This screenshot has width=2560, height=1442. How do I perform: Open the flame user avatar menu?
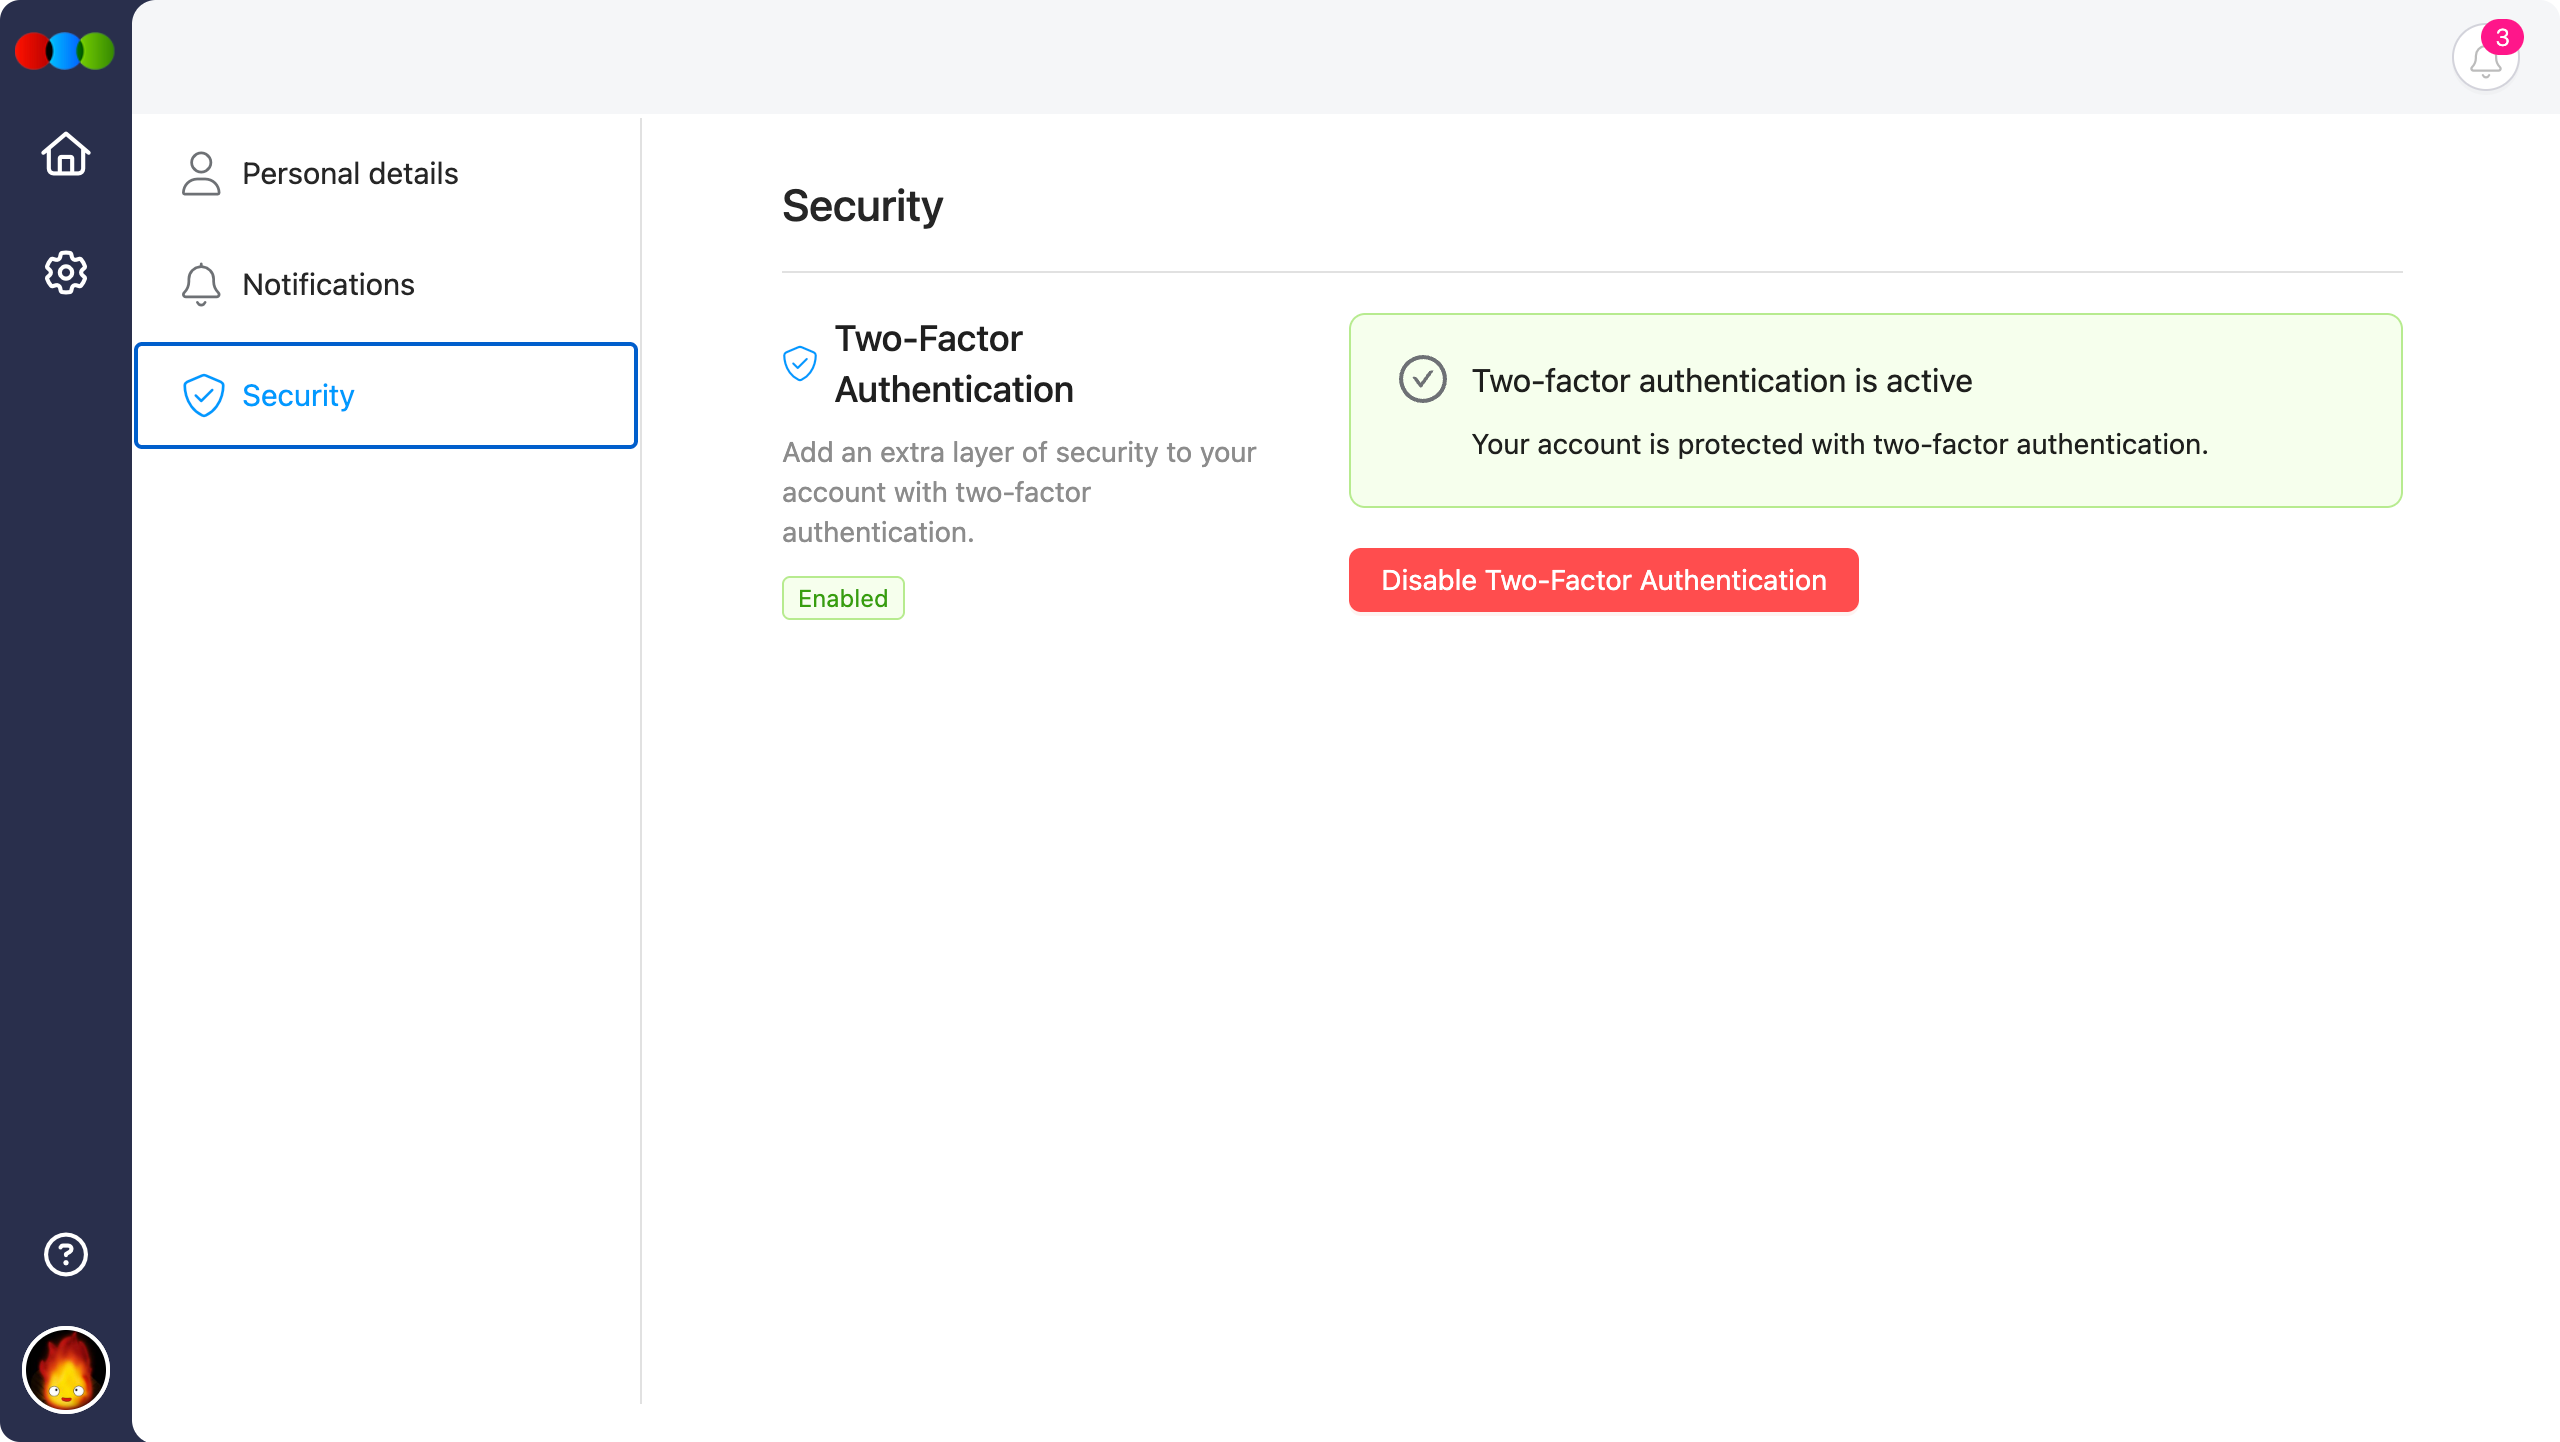tap(66, 1369)
